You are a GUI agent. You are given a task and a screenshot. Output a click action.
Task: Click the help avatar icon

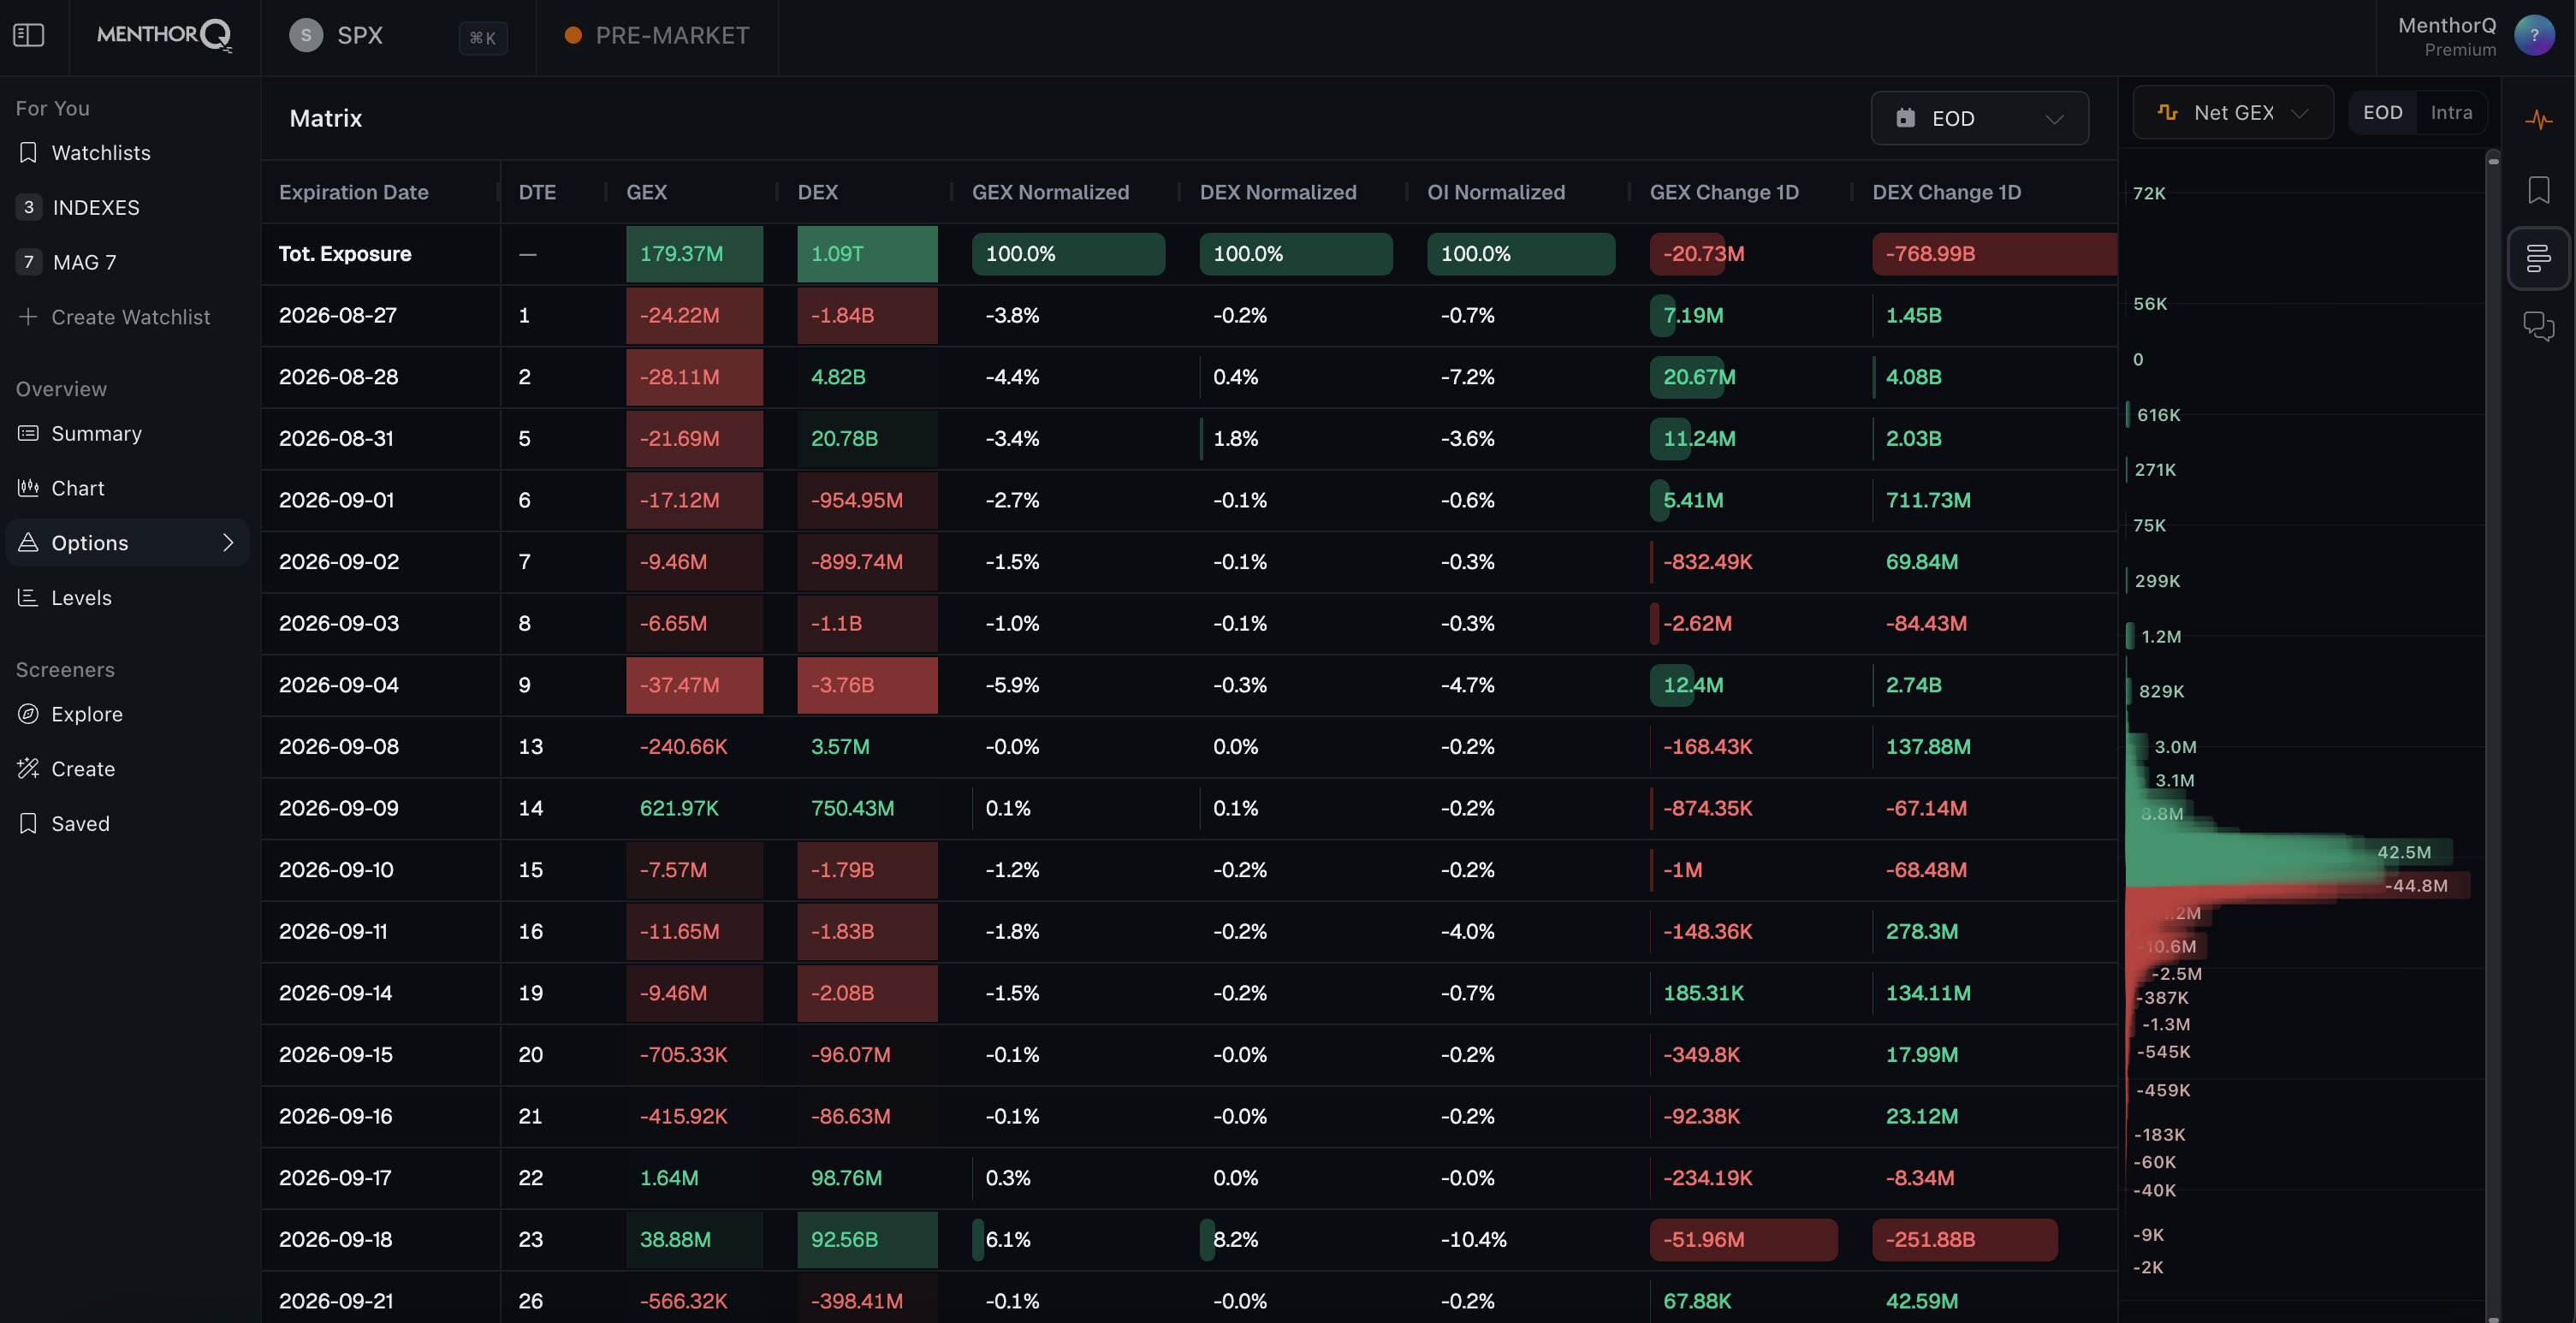2535,36
